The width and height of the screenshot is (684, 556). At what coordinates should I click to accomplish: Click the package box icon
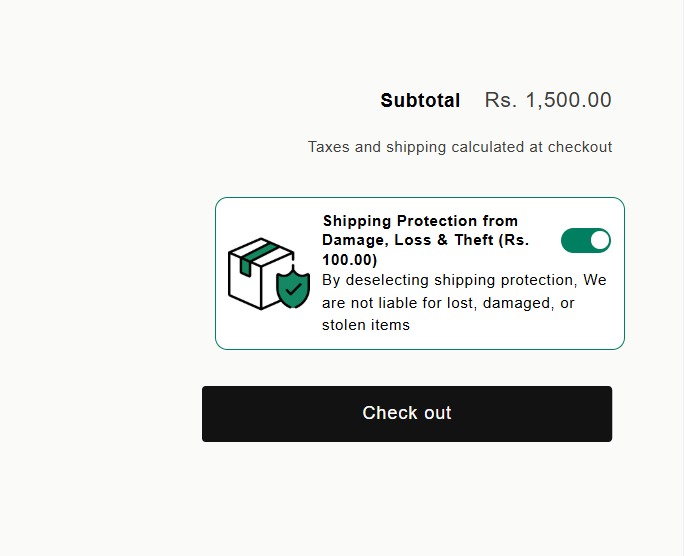pyautogui.click(x=258, y=273)
